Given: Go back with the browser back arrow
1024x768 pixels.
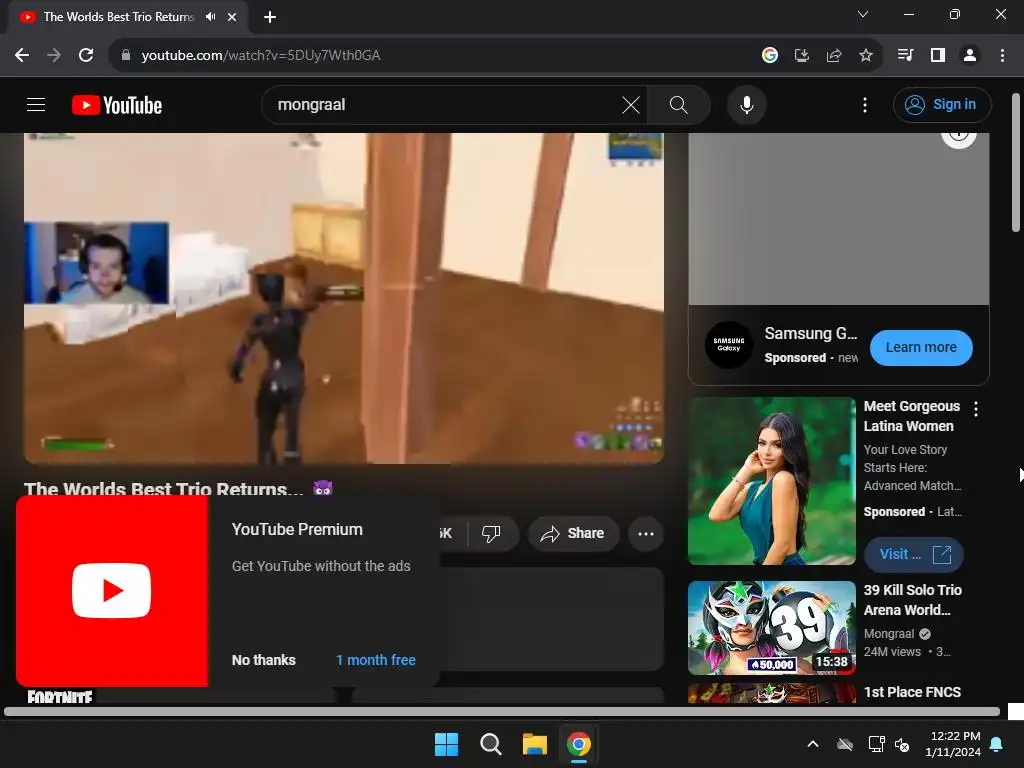Looking at the screenshot, I should [x=22, y=56].
